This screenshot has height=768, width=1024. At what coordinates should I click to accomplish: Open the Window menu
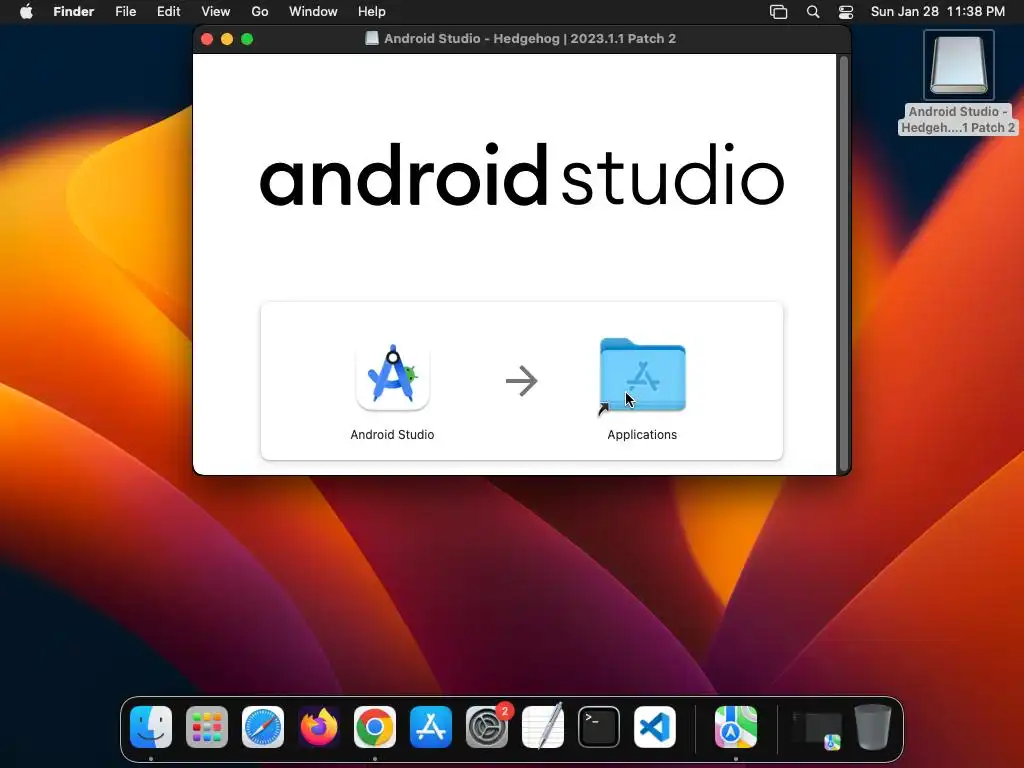click(313, 12)
